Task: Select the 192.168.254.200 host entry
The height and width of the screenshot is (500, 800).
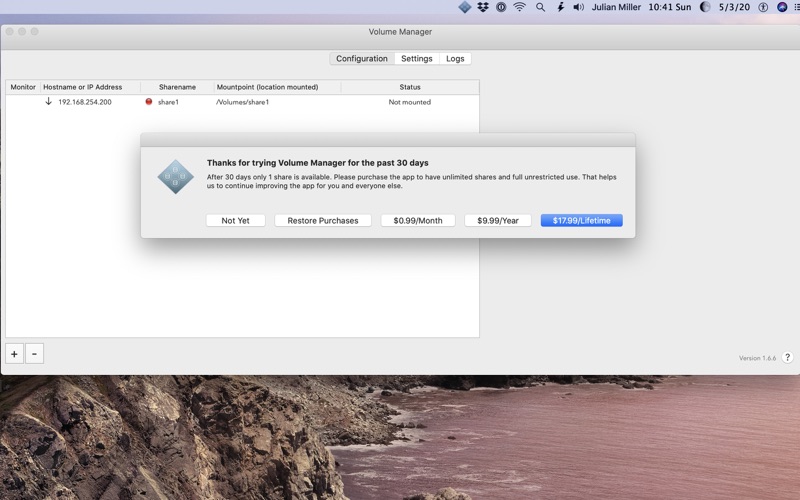Action: point(85,102)
